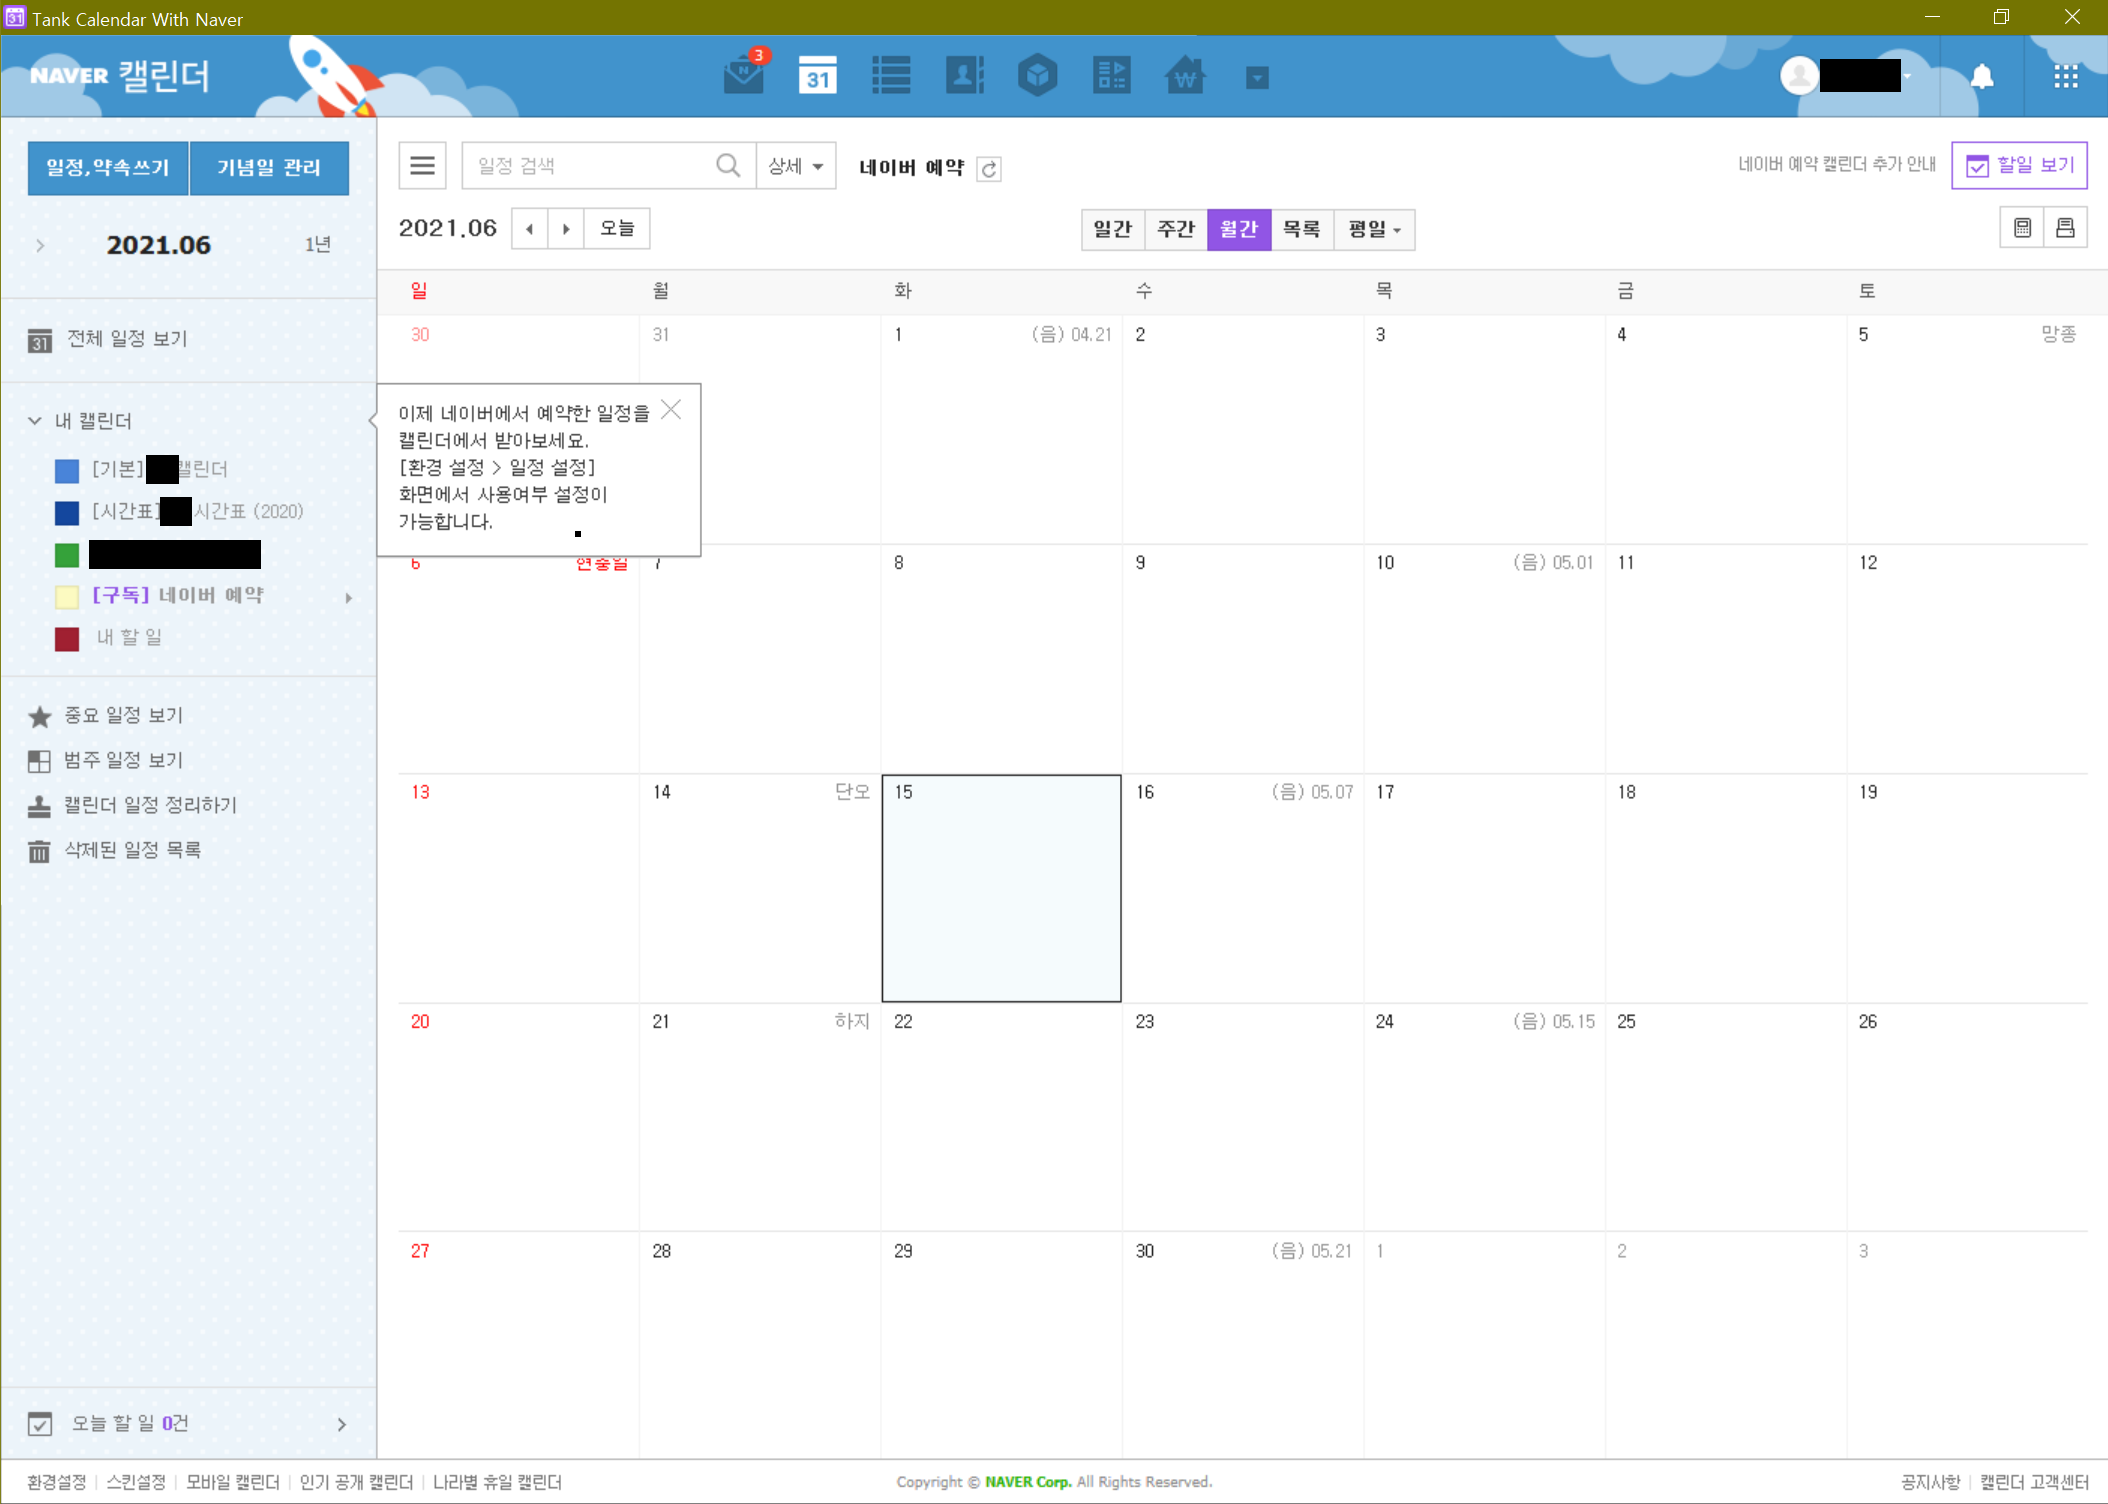Open the notification bell

point(1981,77)
